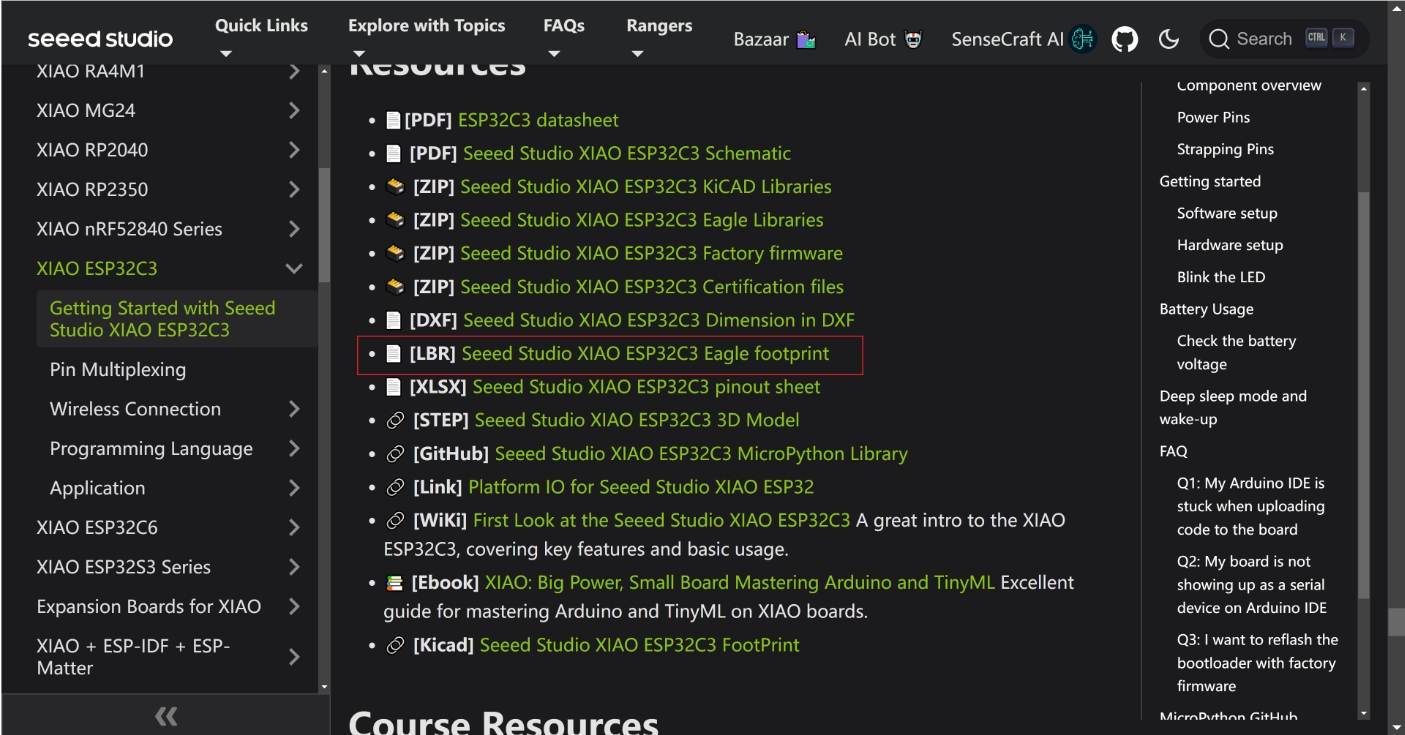Click the page vertical scrollbar thumb
This screenshot has height=735, width=1405.
tap(1396, 622)
